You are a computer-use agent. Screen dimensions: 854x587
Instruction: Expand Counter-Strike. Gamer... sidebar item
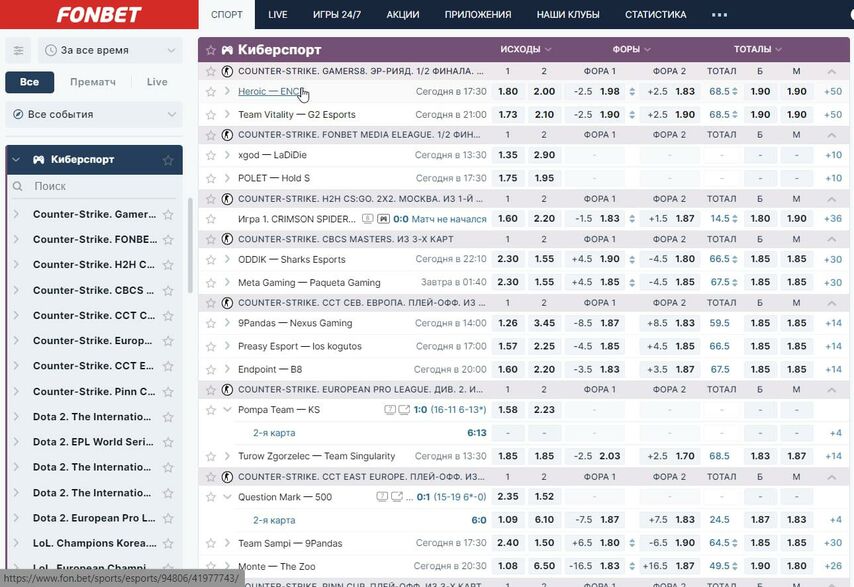coord(16,214)
